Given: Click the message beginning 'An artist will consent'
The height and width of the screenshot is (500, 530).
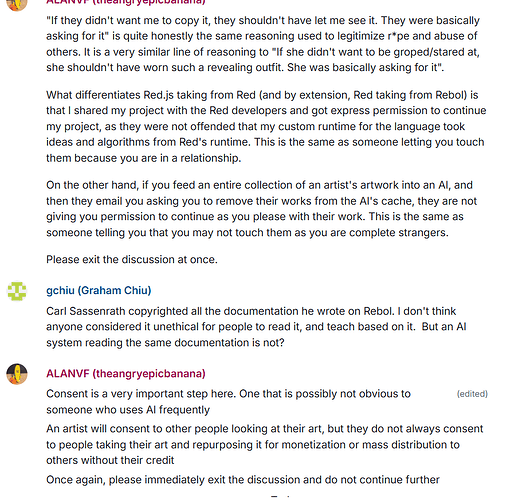Looking at the screenshot, I should [x=265, y=445].
